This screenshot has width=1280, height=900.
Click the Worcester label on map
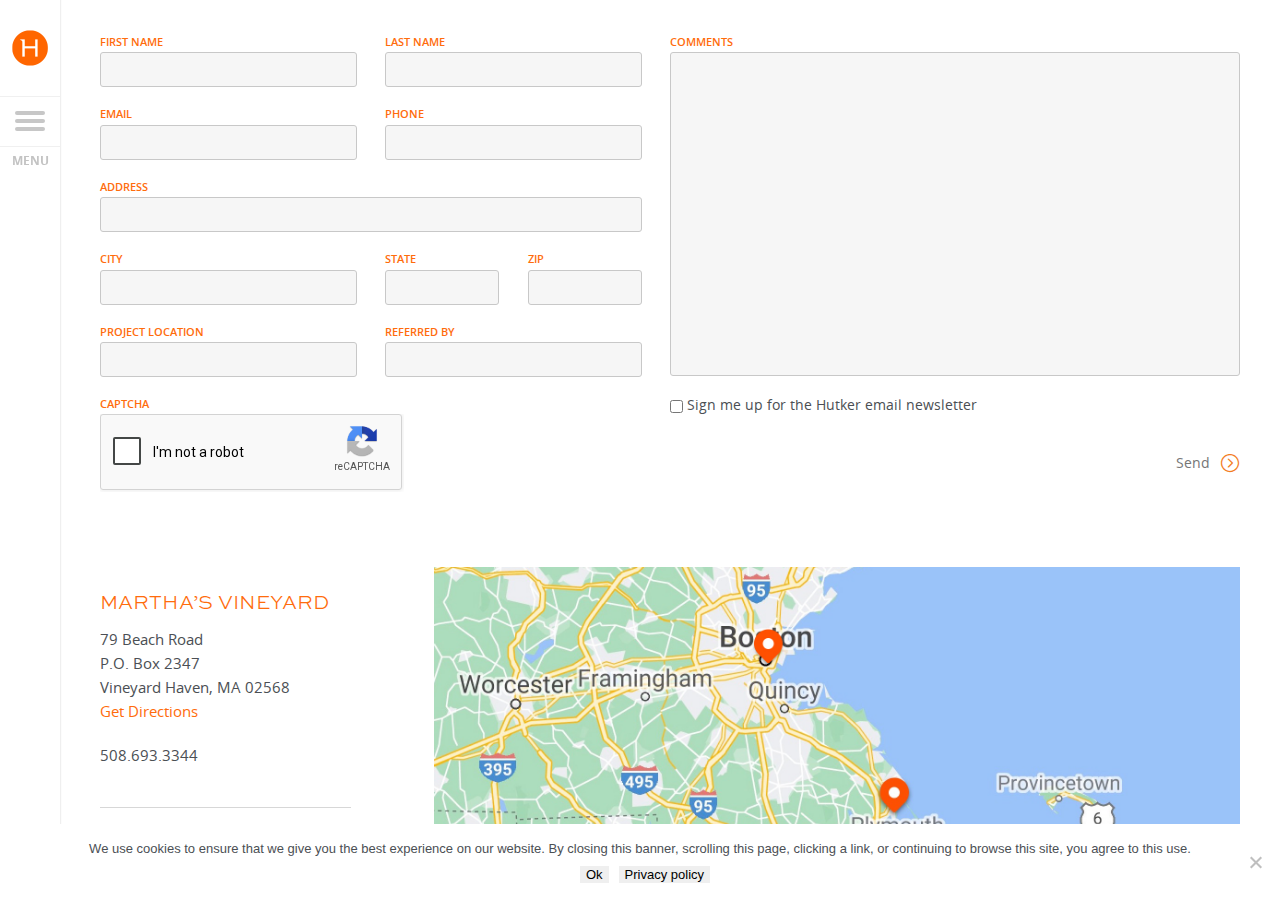pyautogui.click(x=515, y=685)
